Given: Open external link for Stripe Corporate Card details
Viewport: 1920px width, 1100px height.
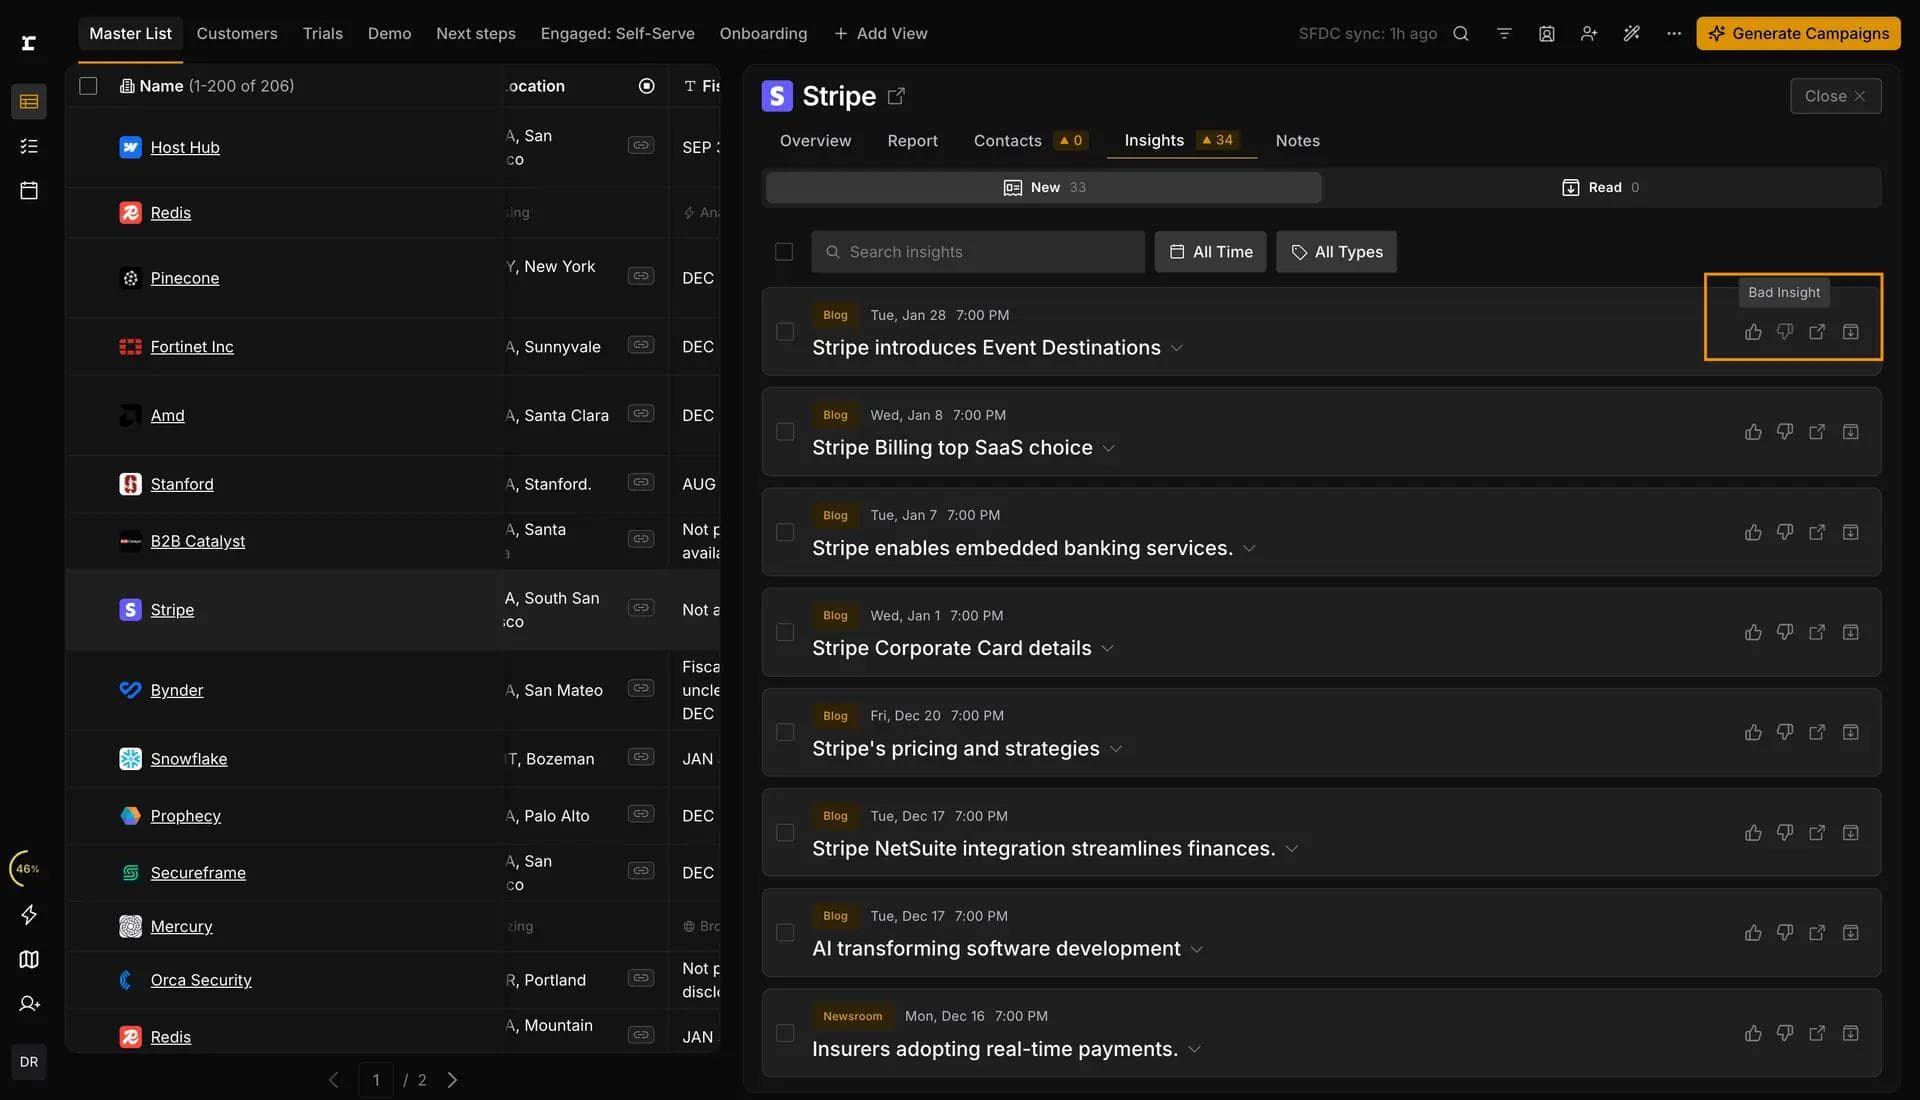Looking at the screenshot, I should (x=1817, y=632).
